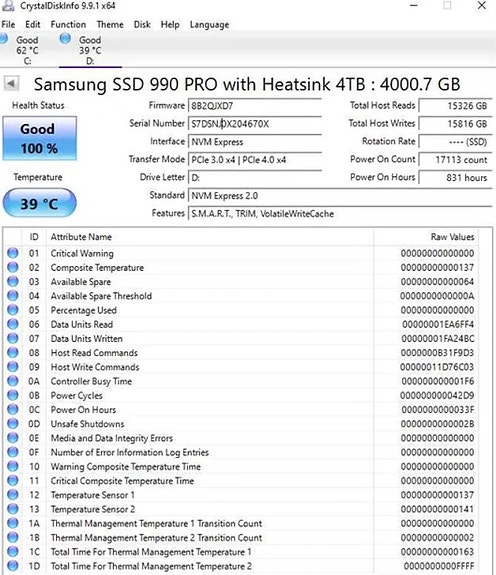Image resolution: width=496 pixels, height=575 pixels.
Task: Open the Disk menu
Action: 142,25
